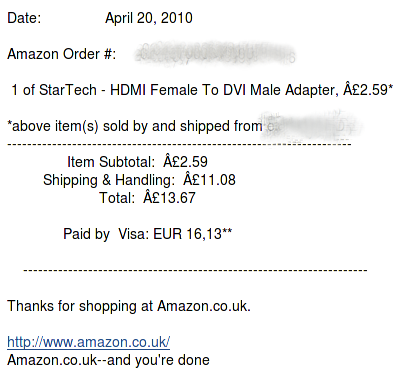Click the Shipping & Handling label
This screenshot has height=374, width=413.
tap(109, 180)
